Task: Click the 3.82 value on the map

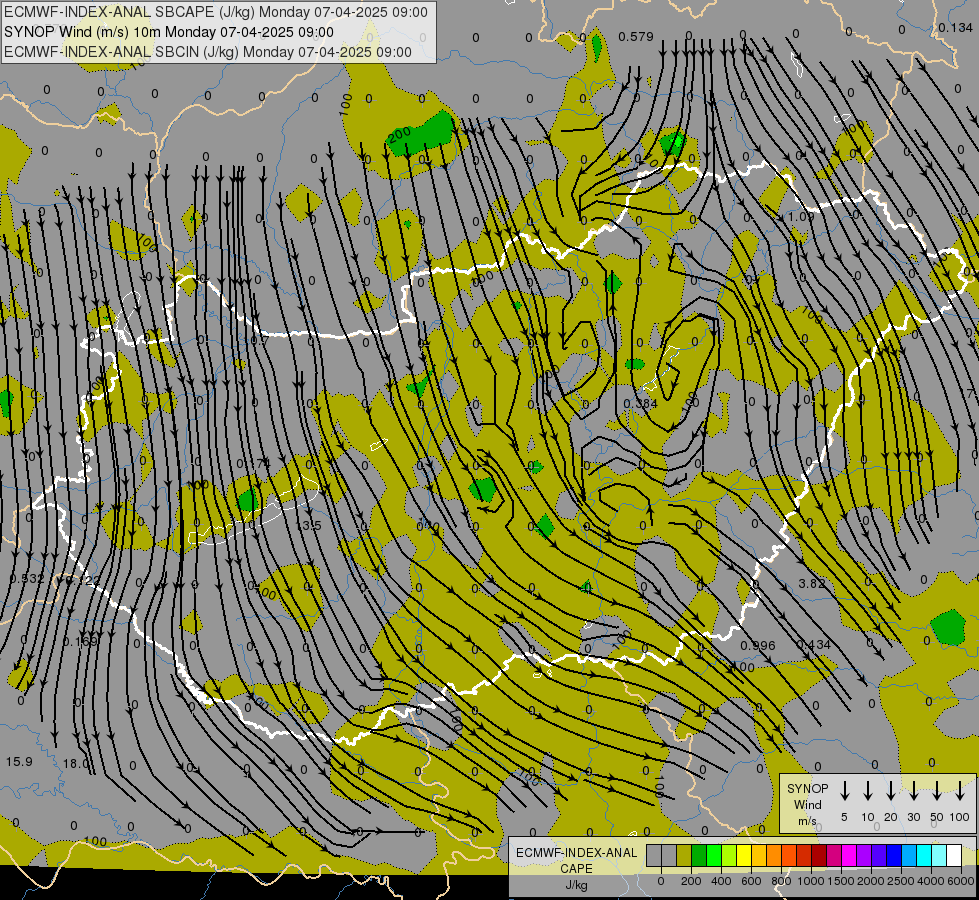Action: (812, 583)
